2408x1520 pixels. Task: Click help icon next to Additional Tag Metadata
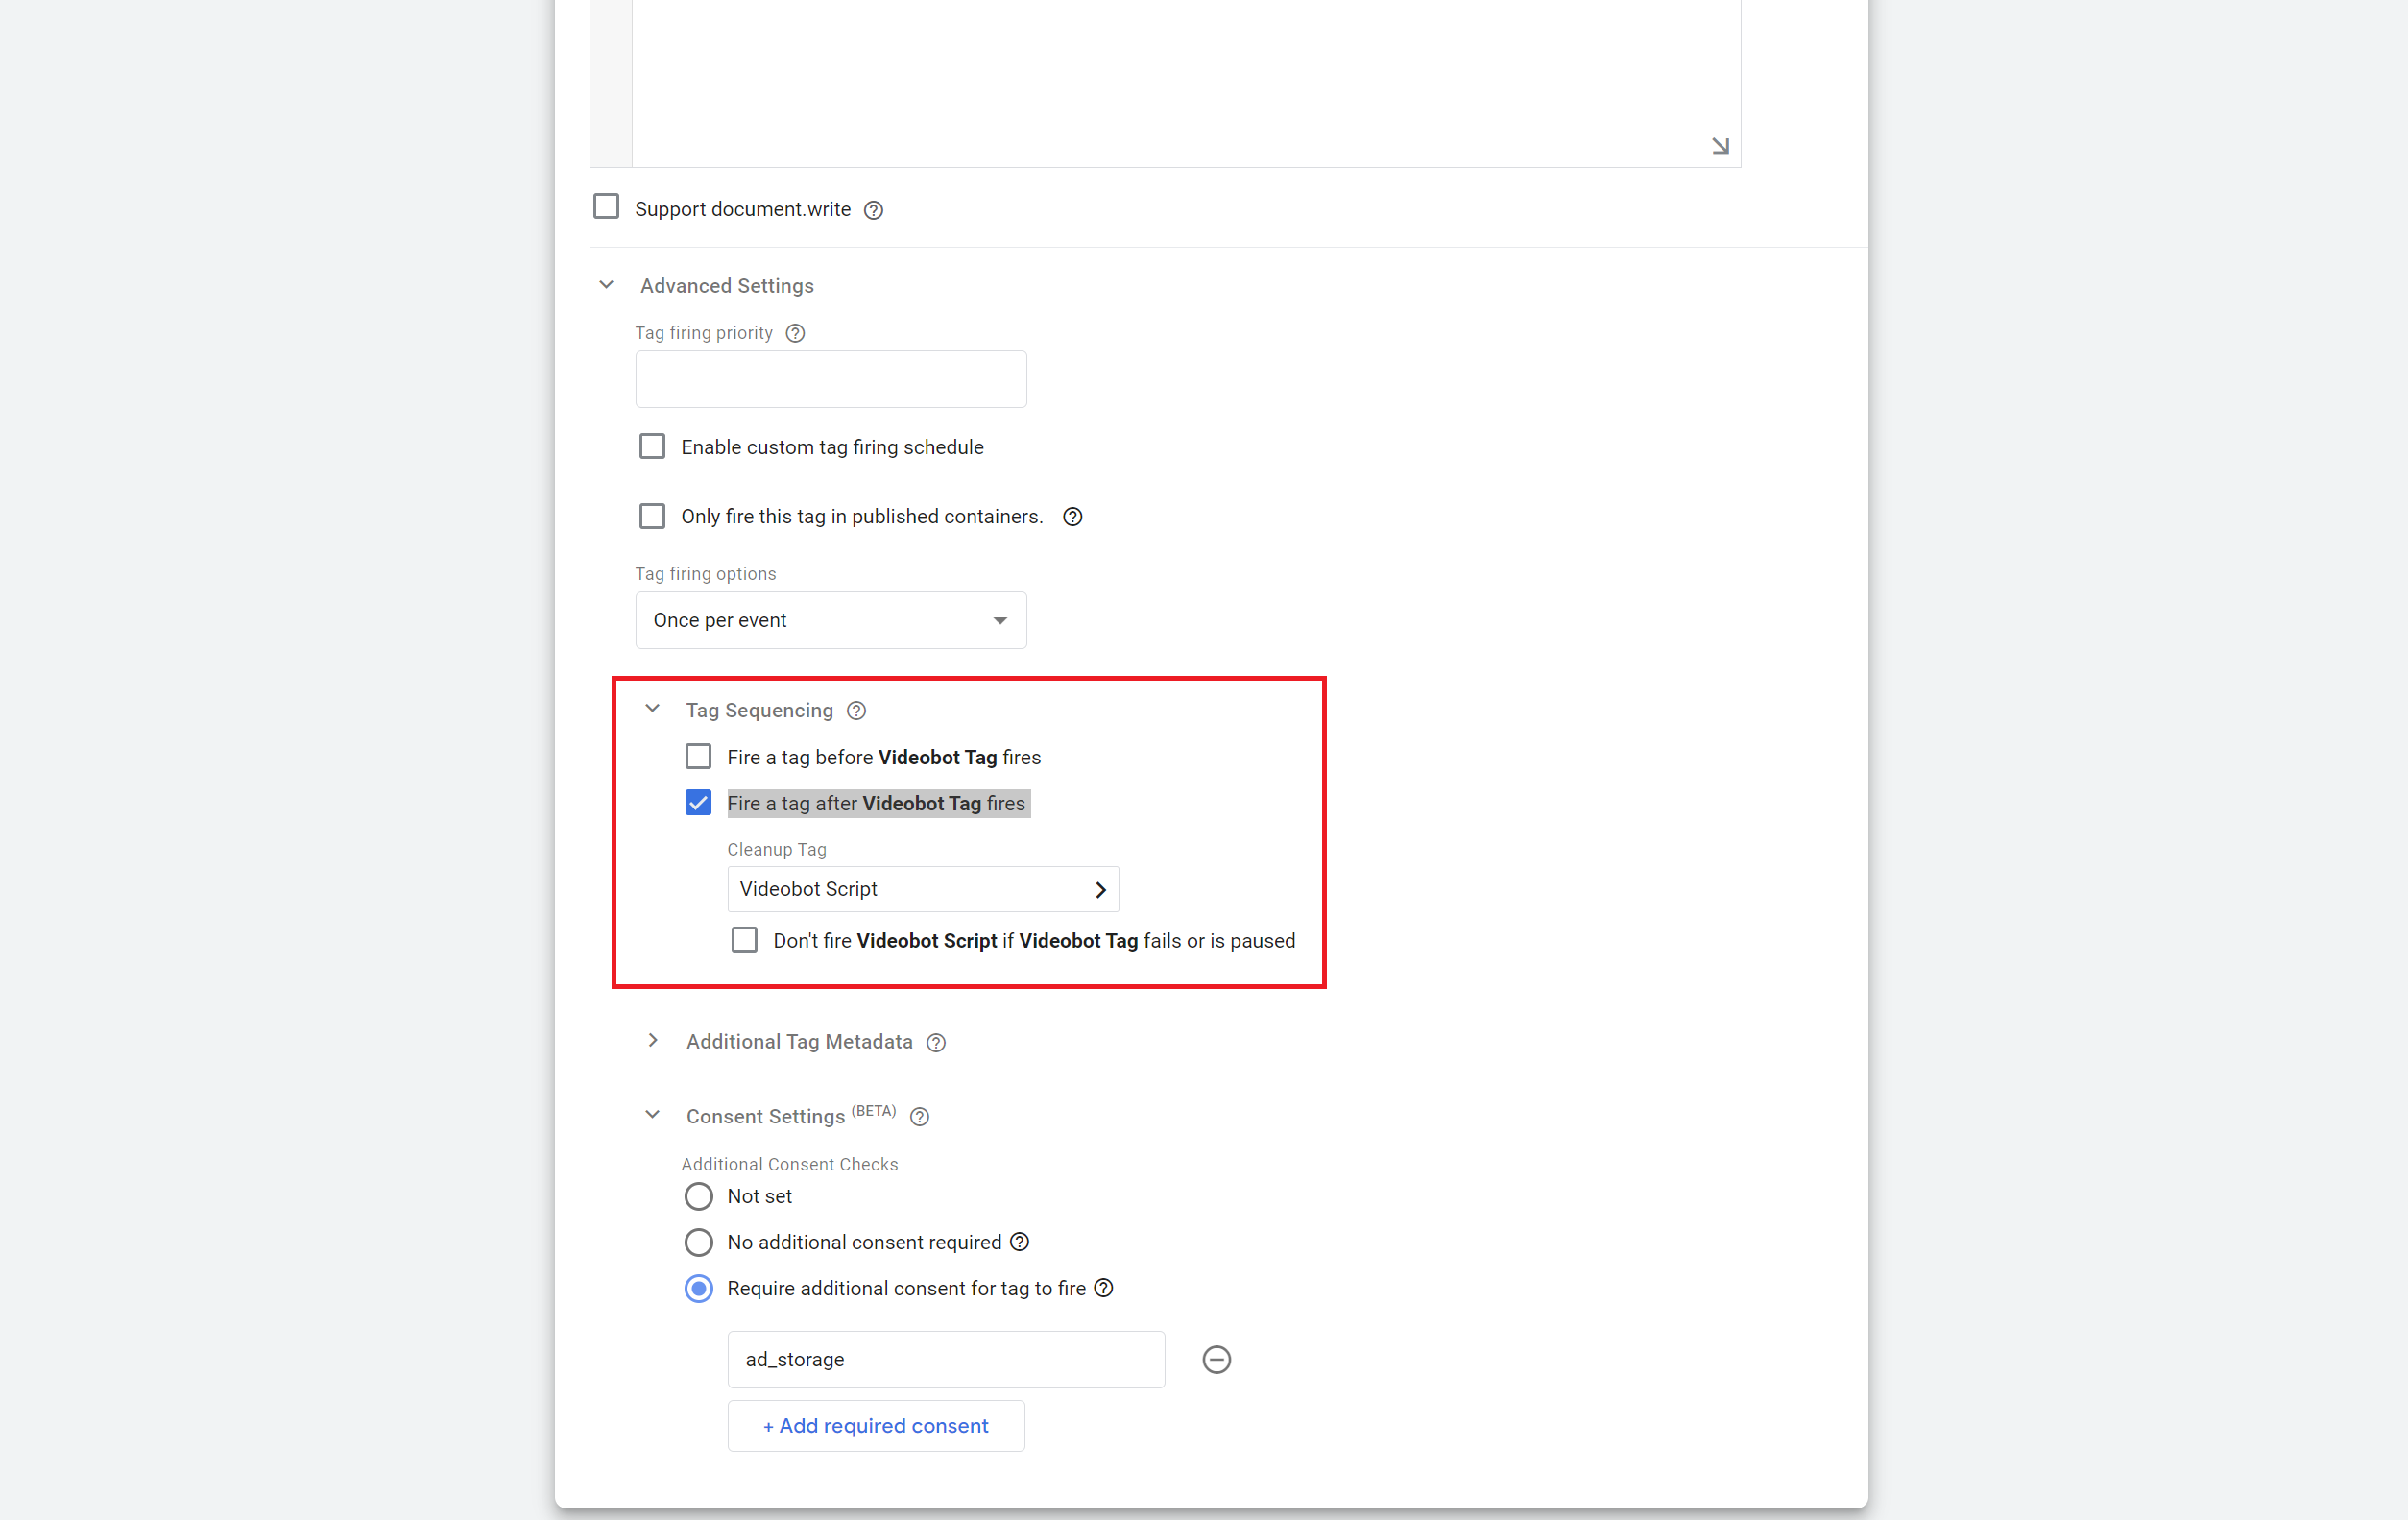936,1042
